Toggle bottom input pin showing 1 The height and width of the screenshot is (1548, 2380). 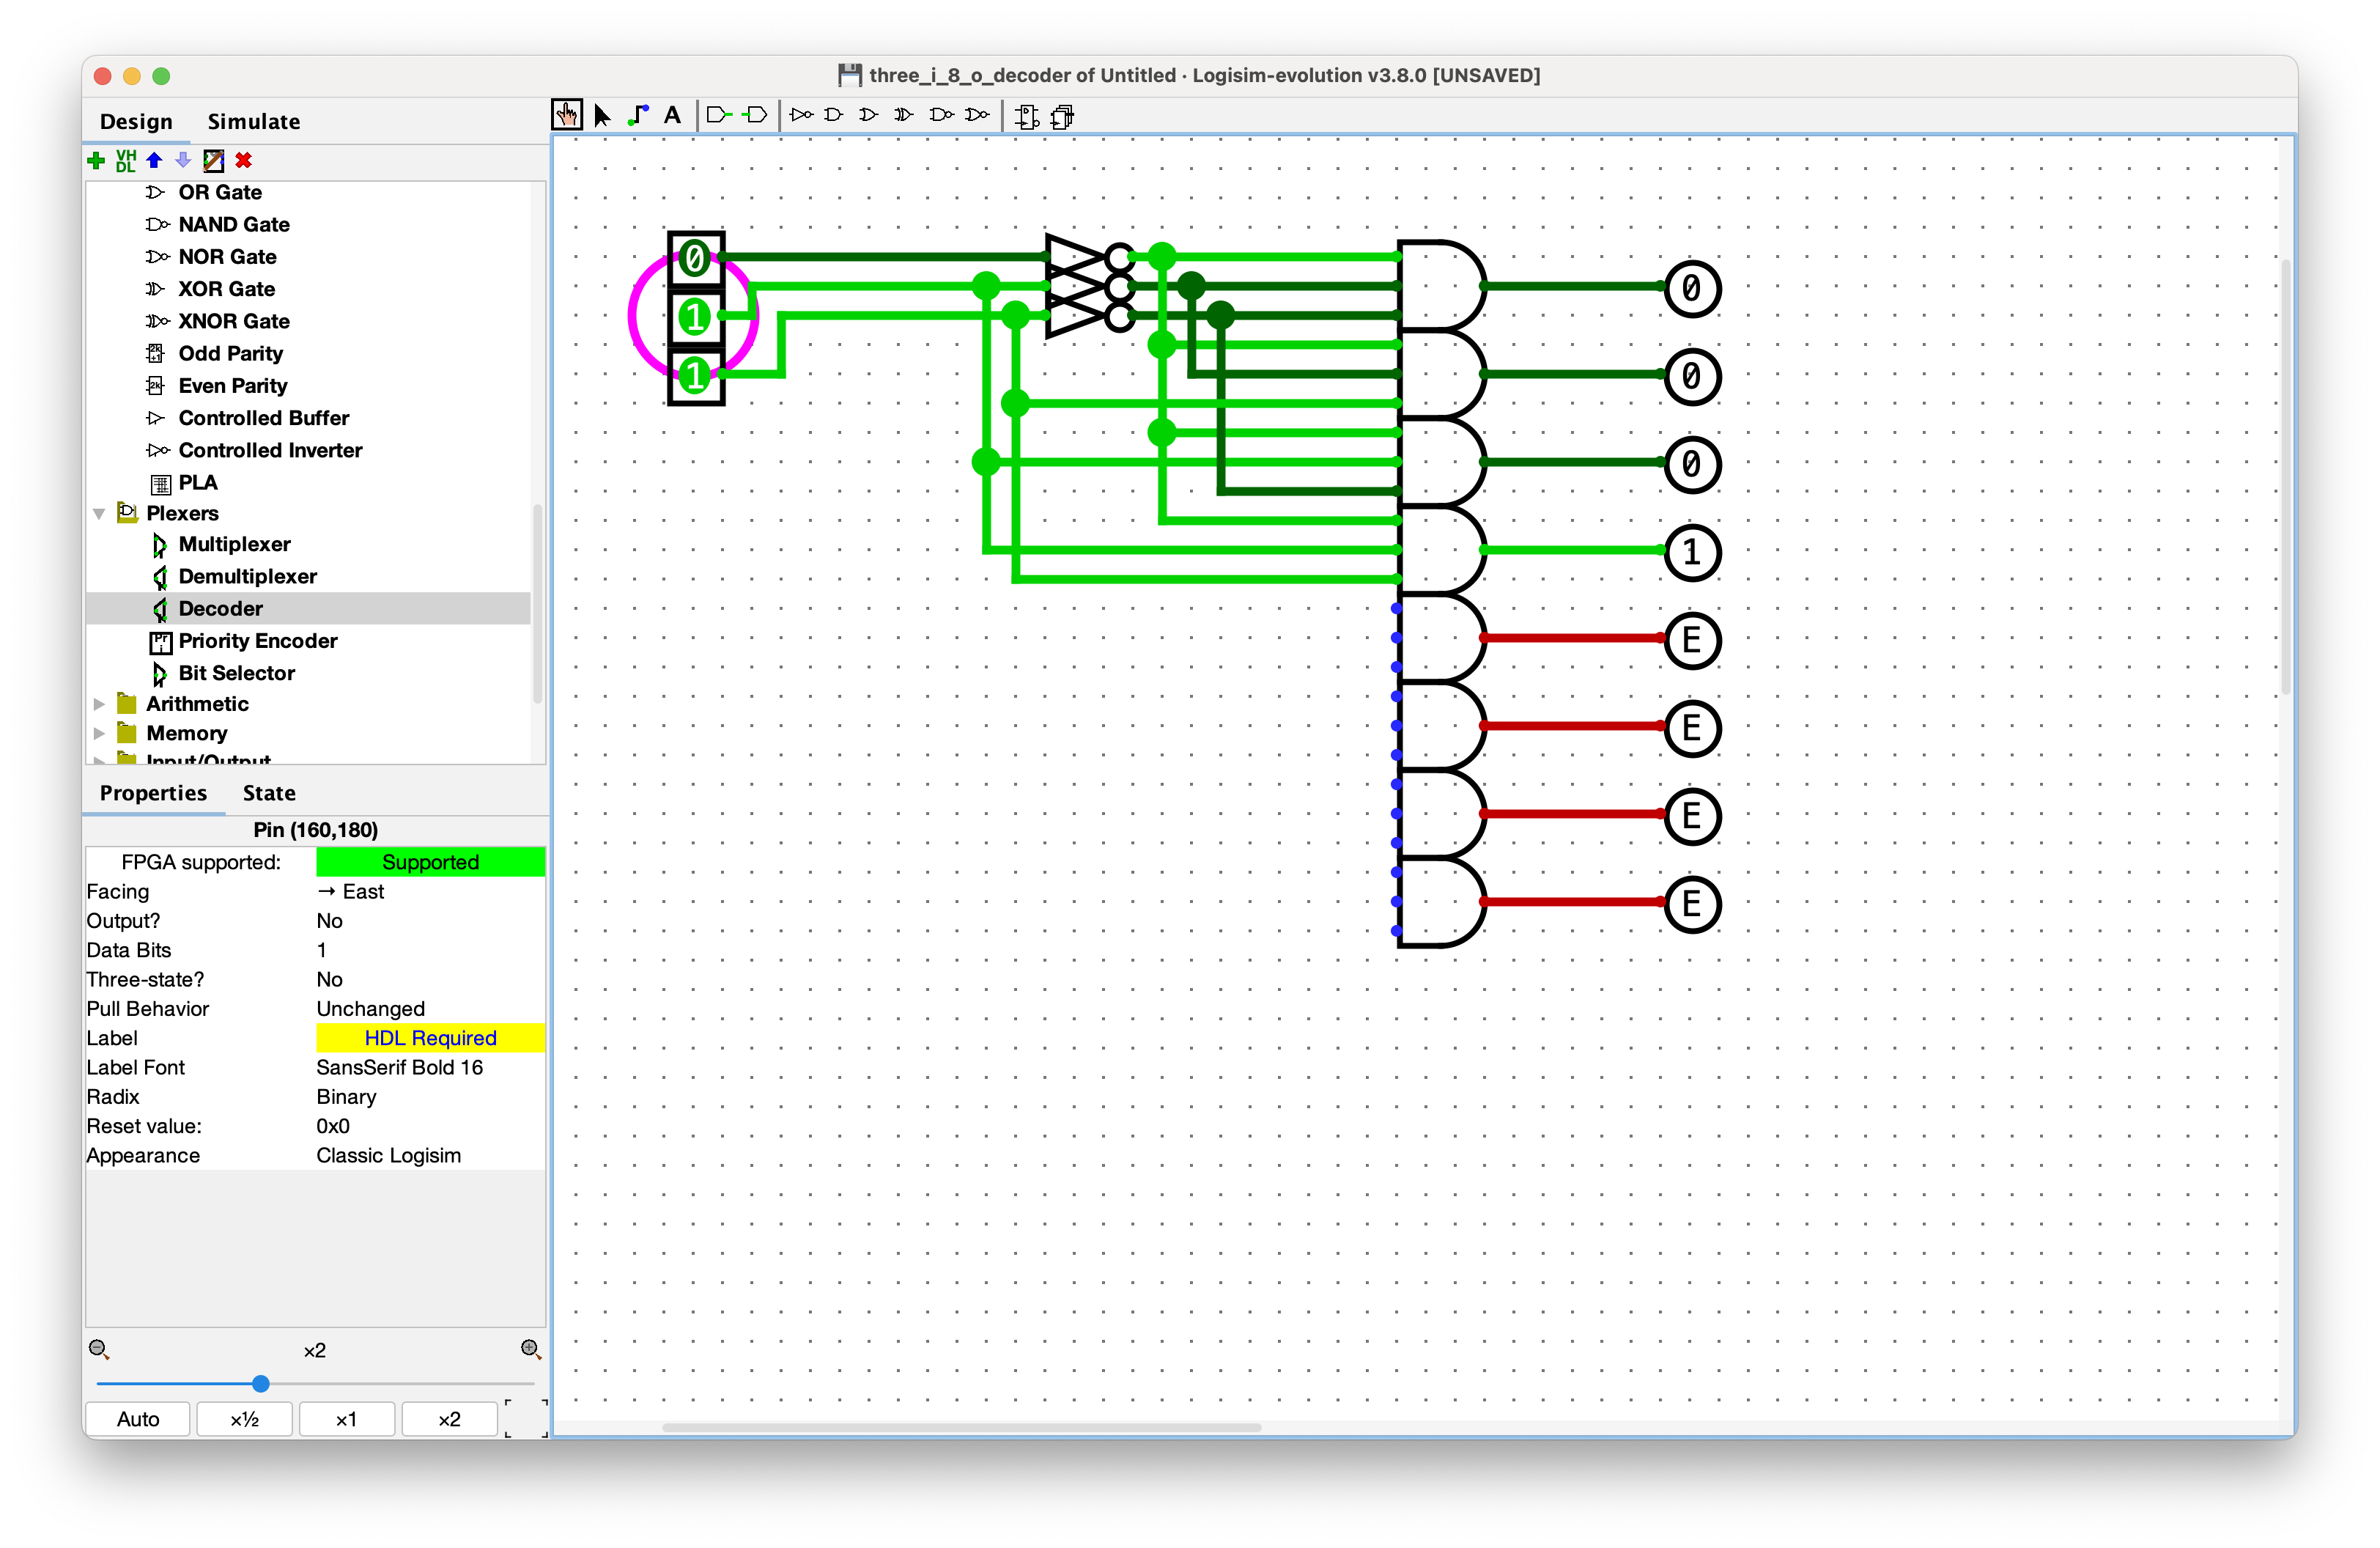[695, 377]
